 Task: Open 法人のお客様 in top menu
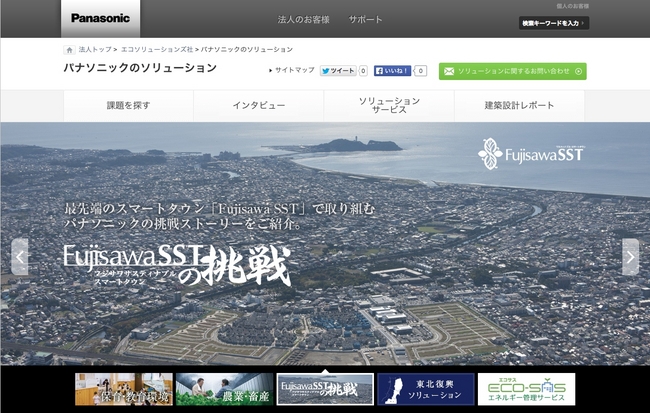tap(303, 20)
